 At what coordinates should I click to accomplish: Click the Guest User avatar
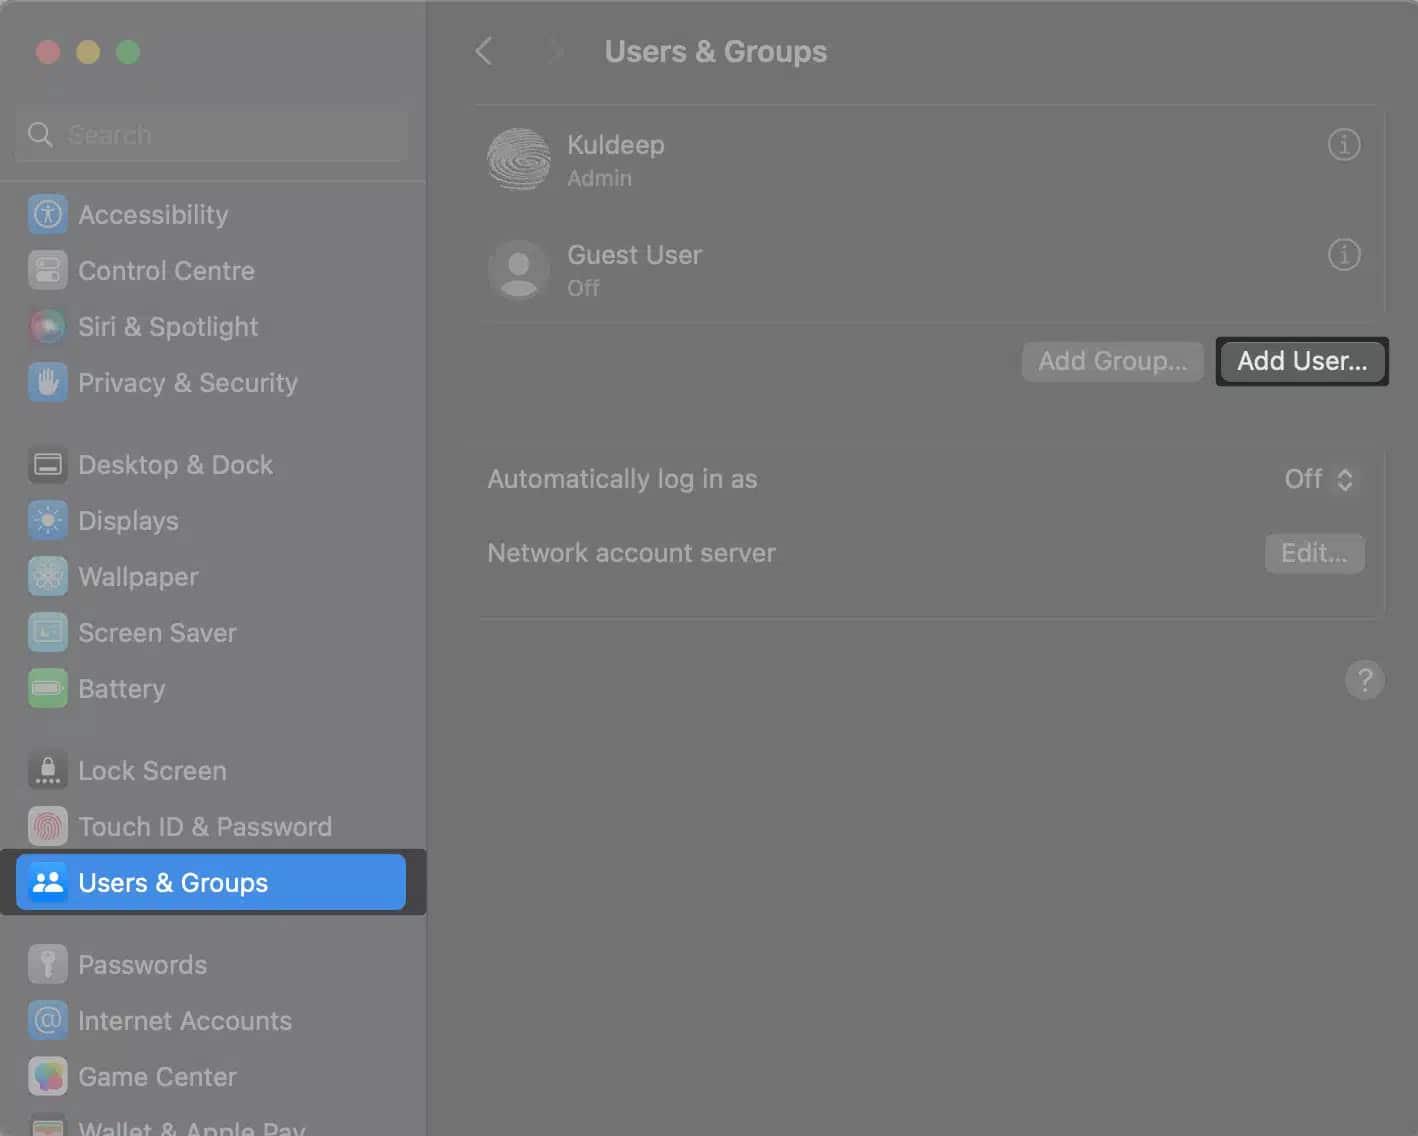pos(518,269)
